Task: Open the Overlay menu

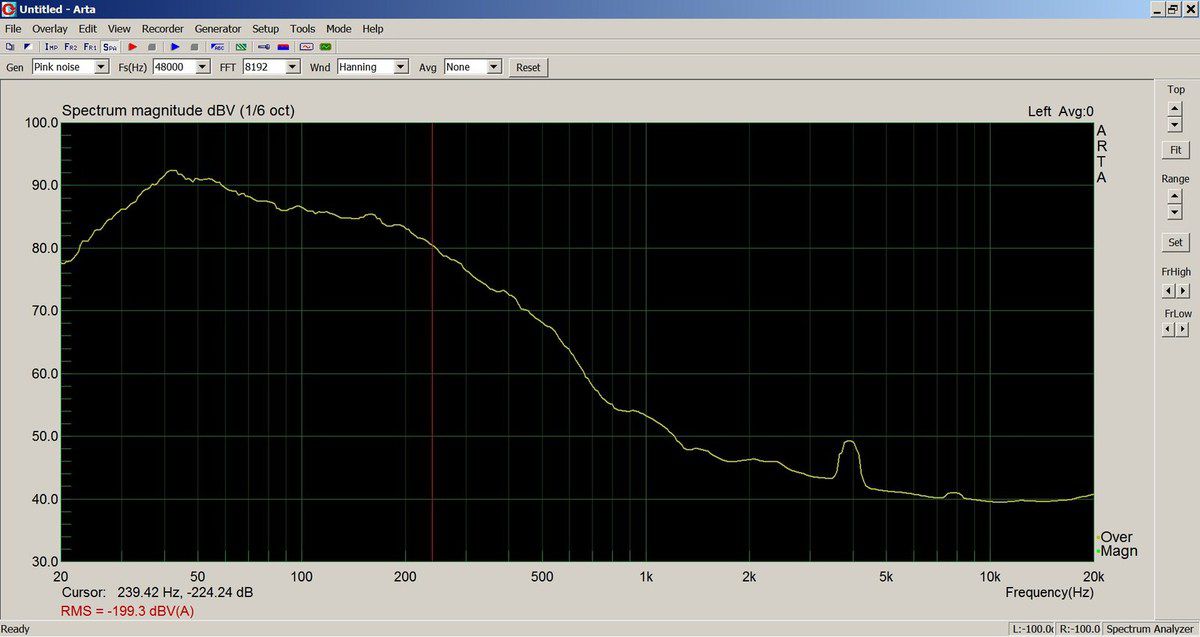Action: click(x=49, y=29)
